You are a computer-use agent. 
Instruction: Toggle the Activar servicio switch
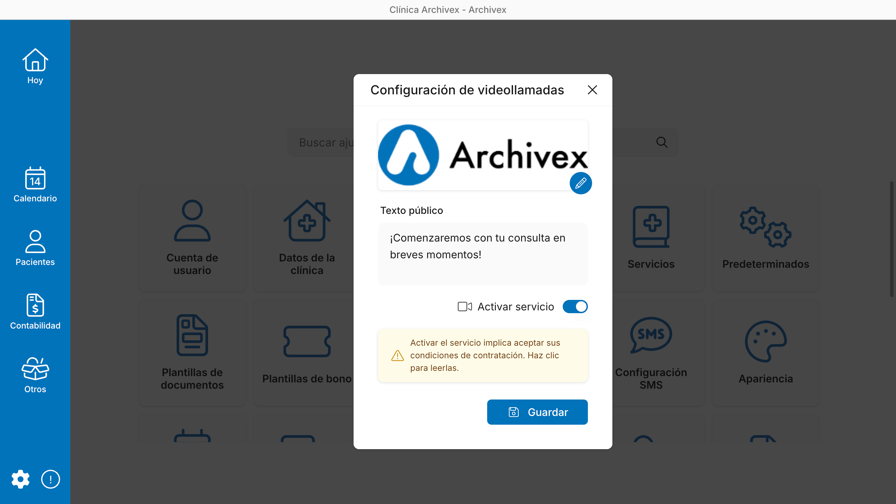[x=575, y=306]
